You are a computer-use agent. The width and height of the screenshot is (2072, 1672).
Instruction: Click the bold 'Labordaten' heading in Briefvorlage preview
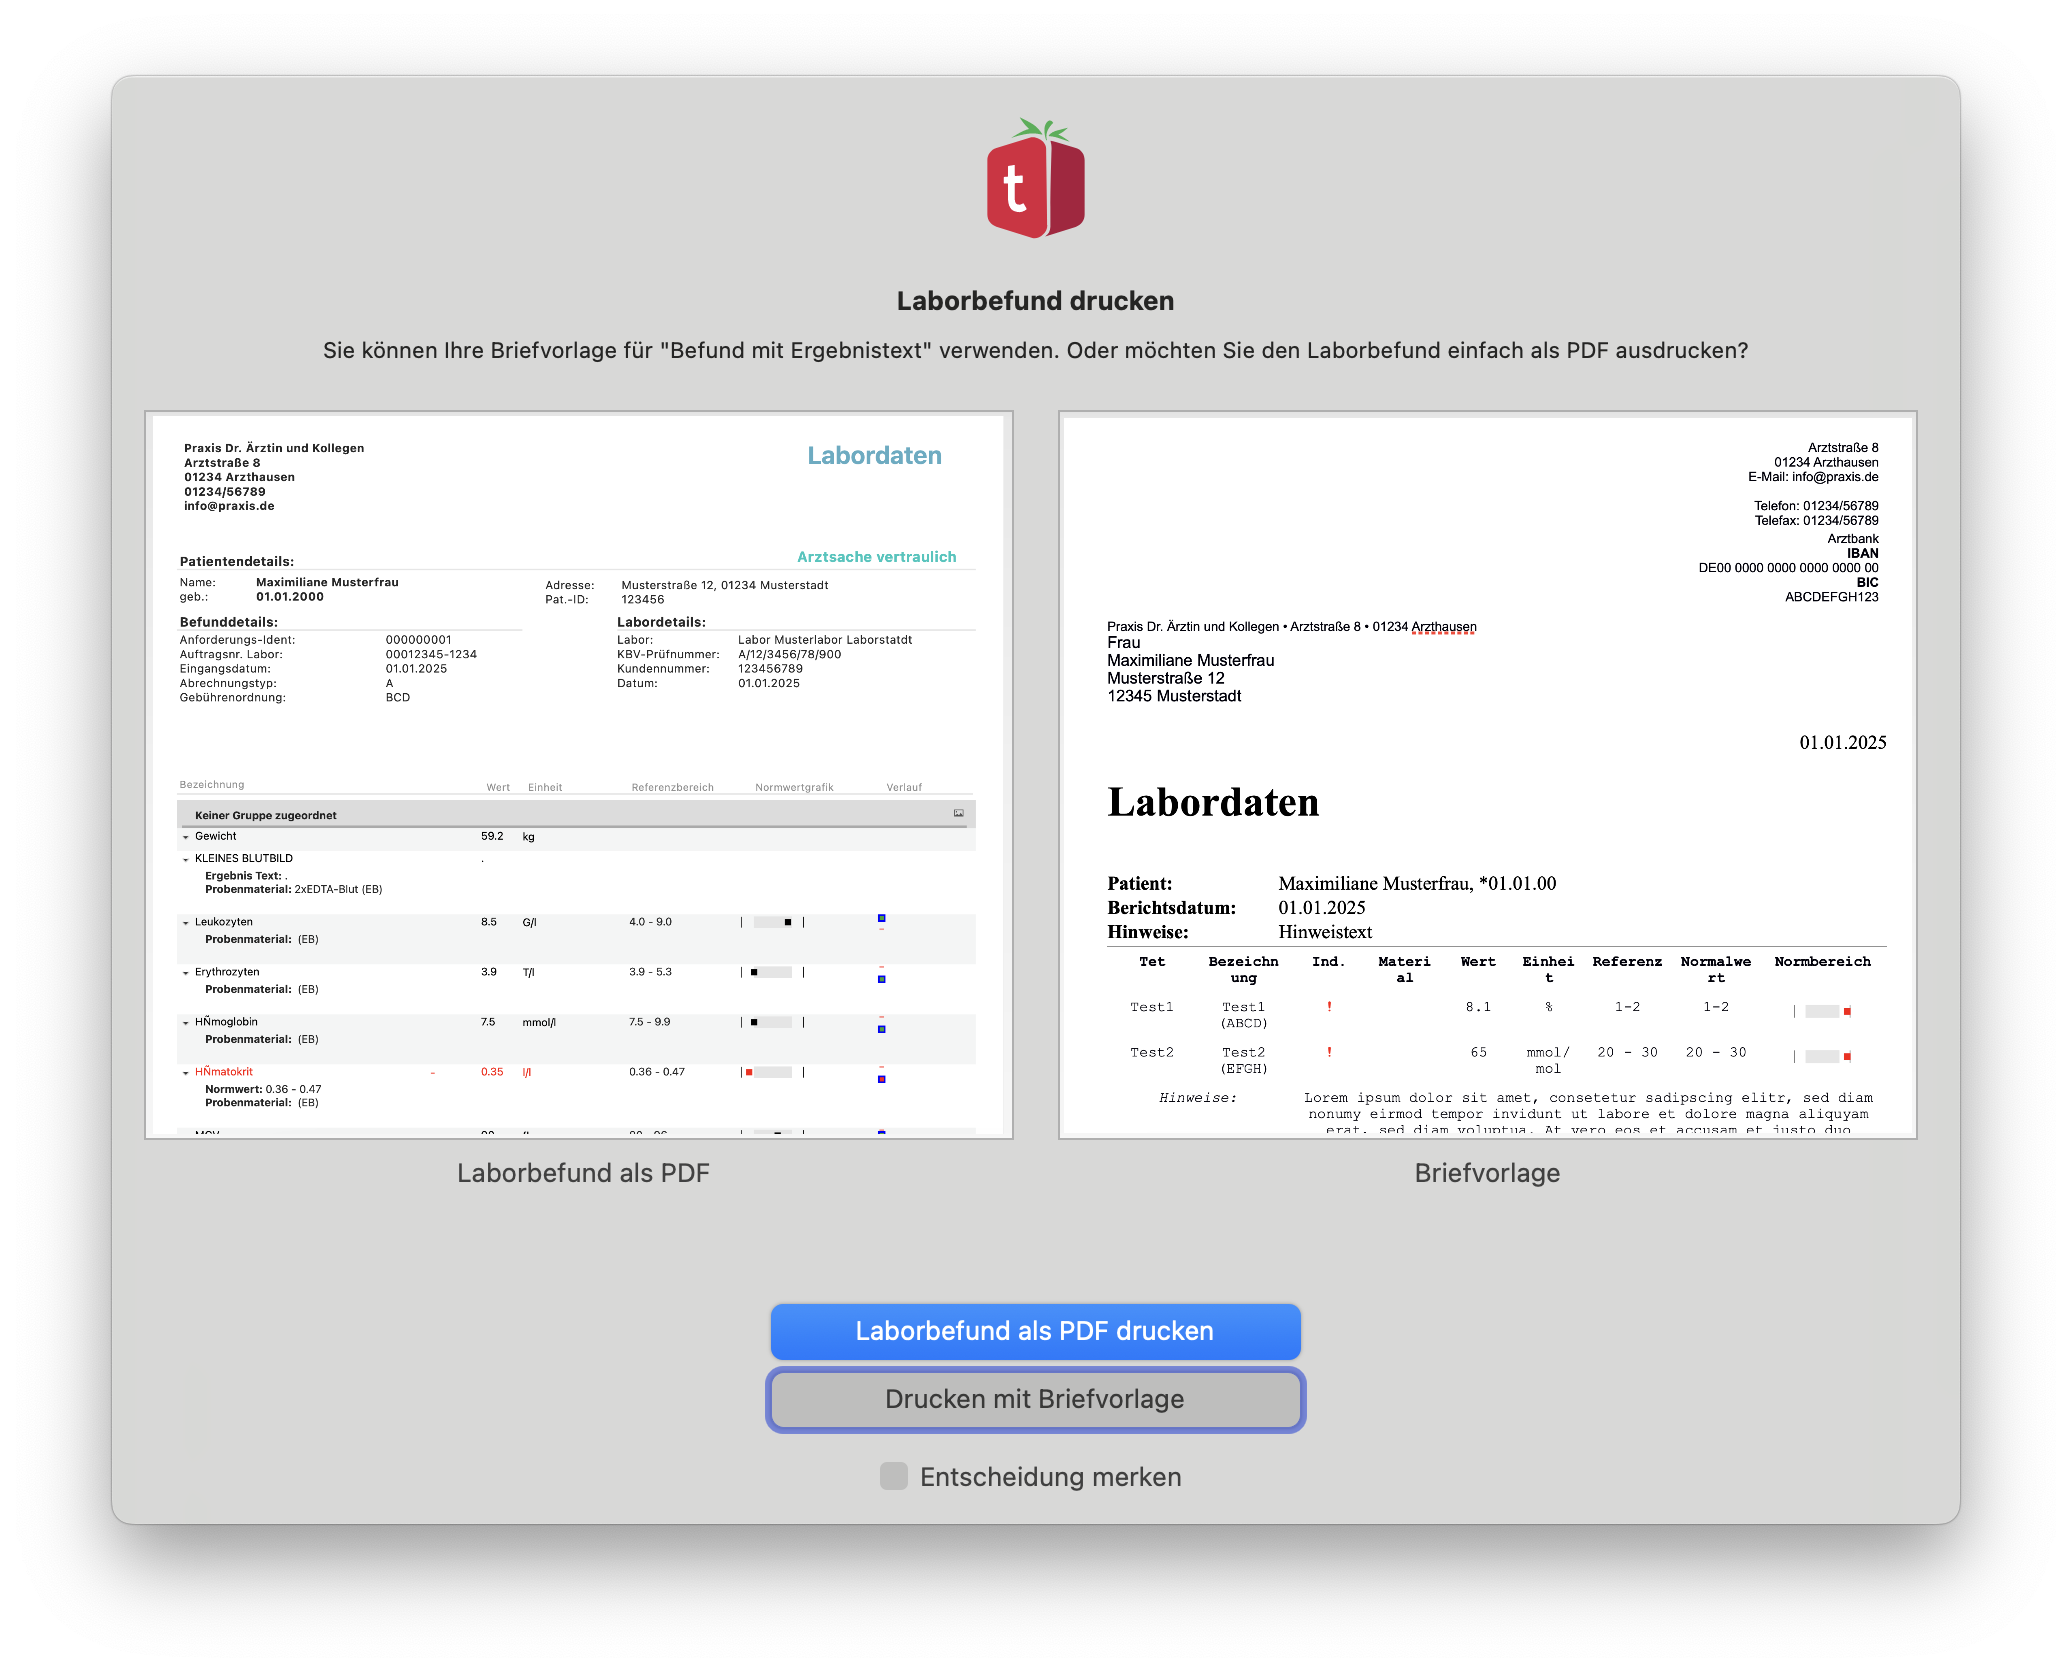[x=1213, y=802]
